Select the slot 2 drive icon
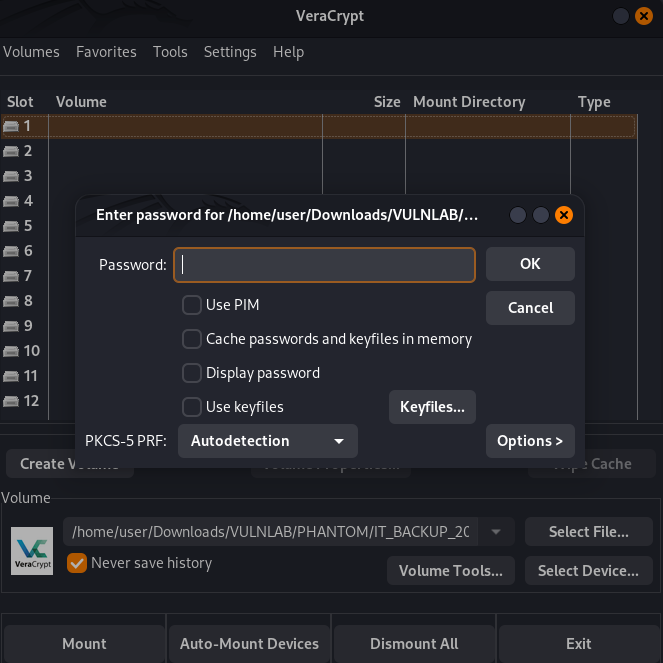 point(11,151)
